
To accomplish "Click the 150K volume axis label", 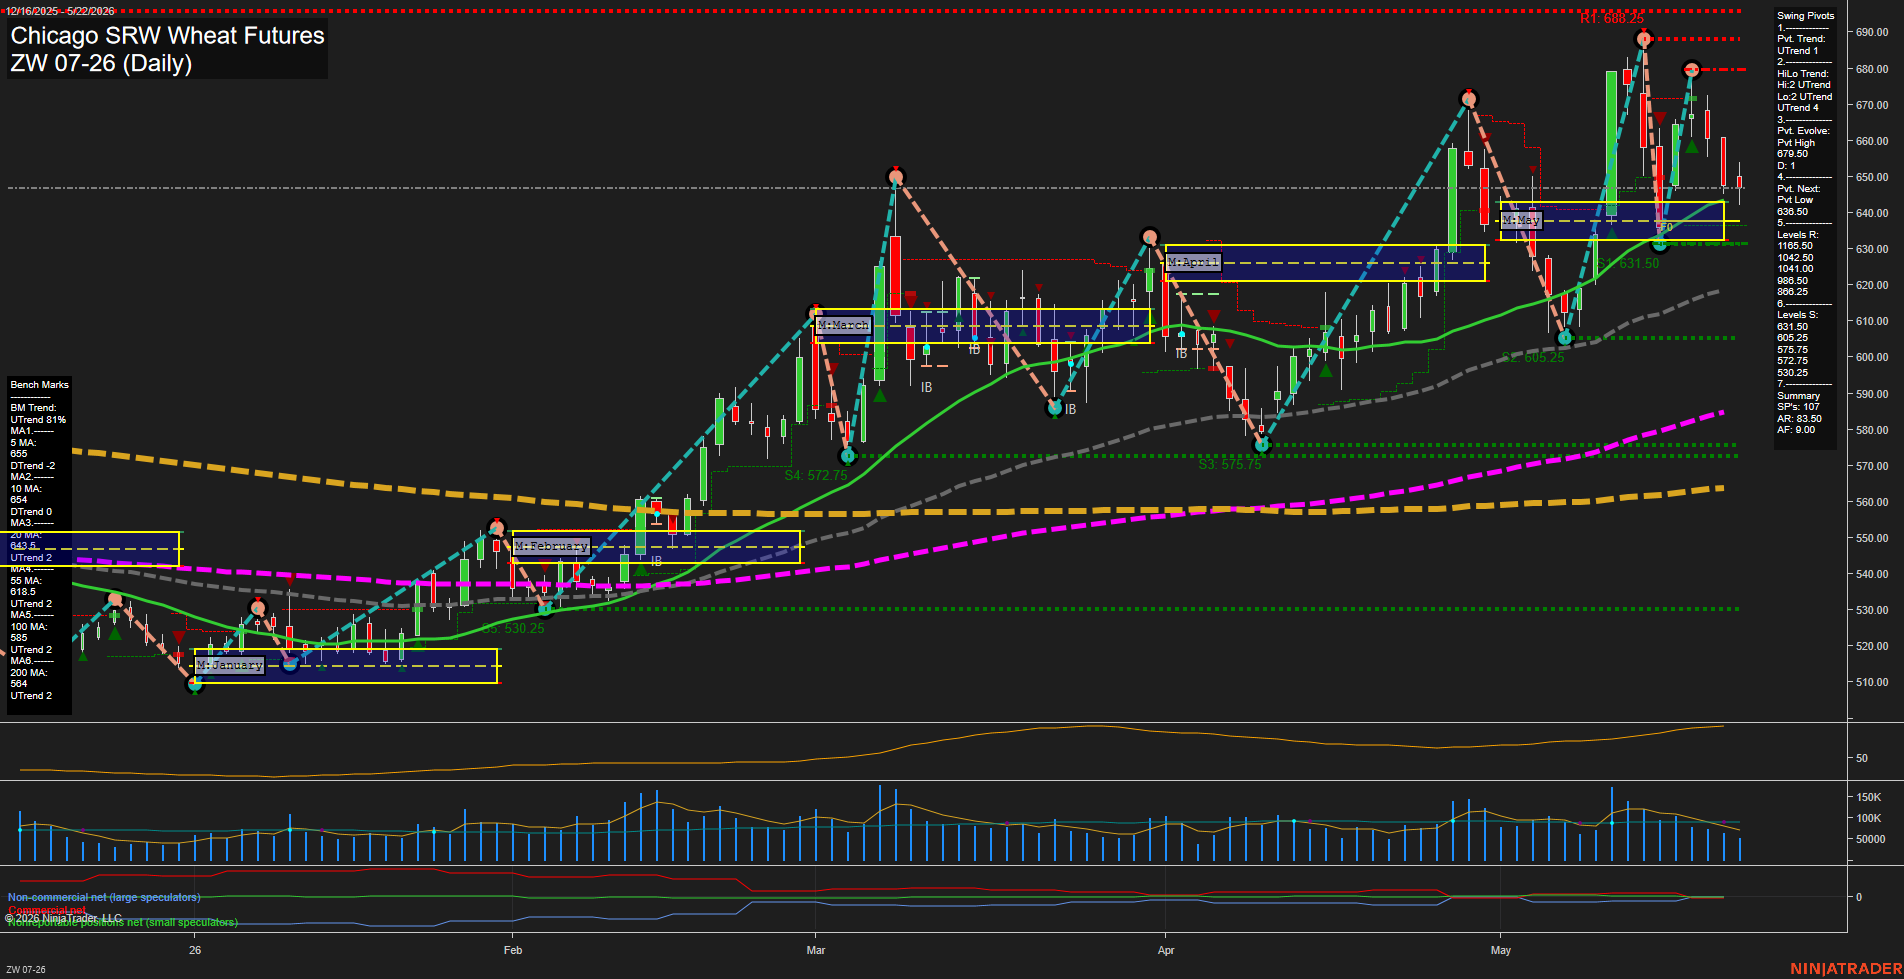I will pyautogui.click(x=1869, y=797).
